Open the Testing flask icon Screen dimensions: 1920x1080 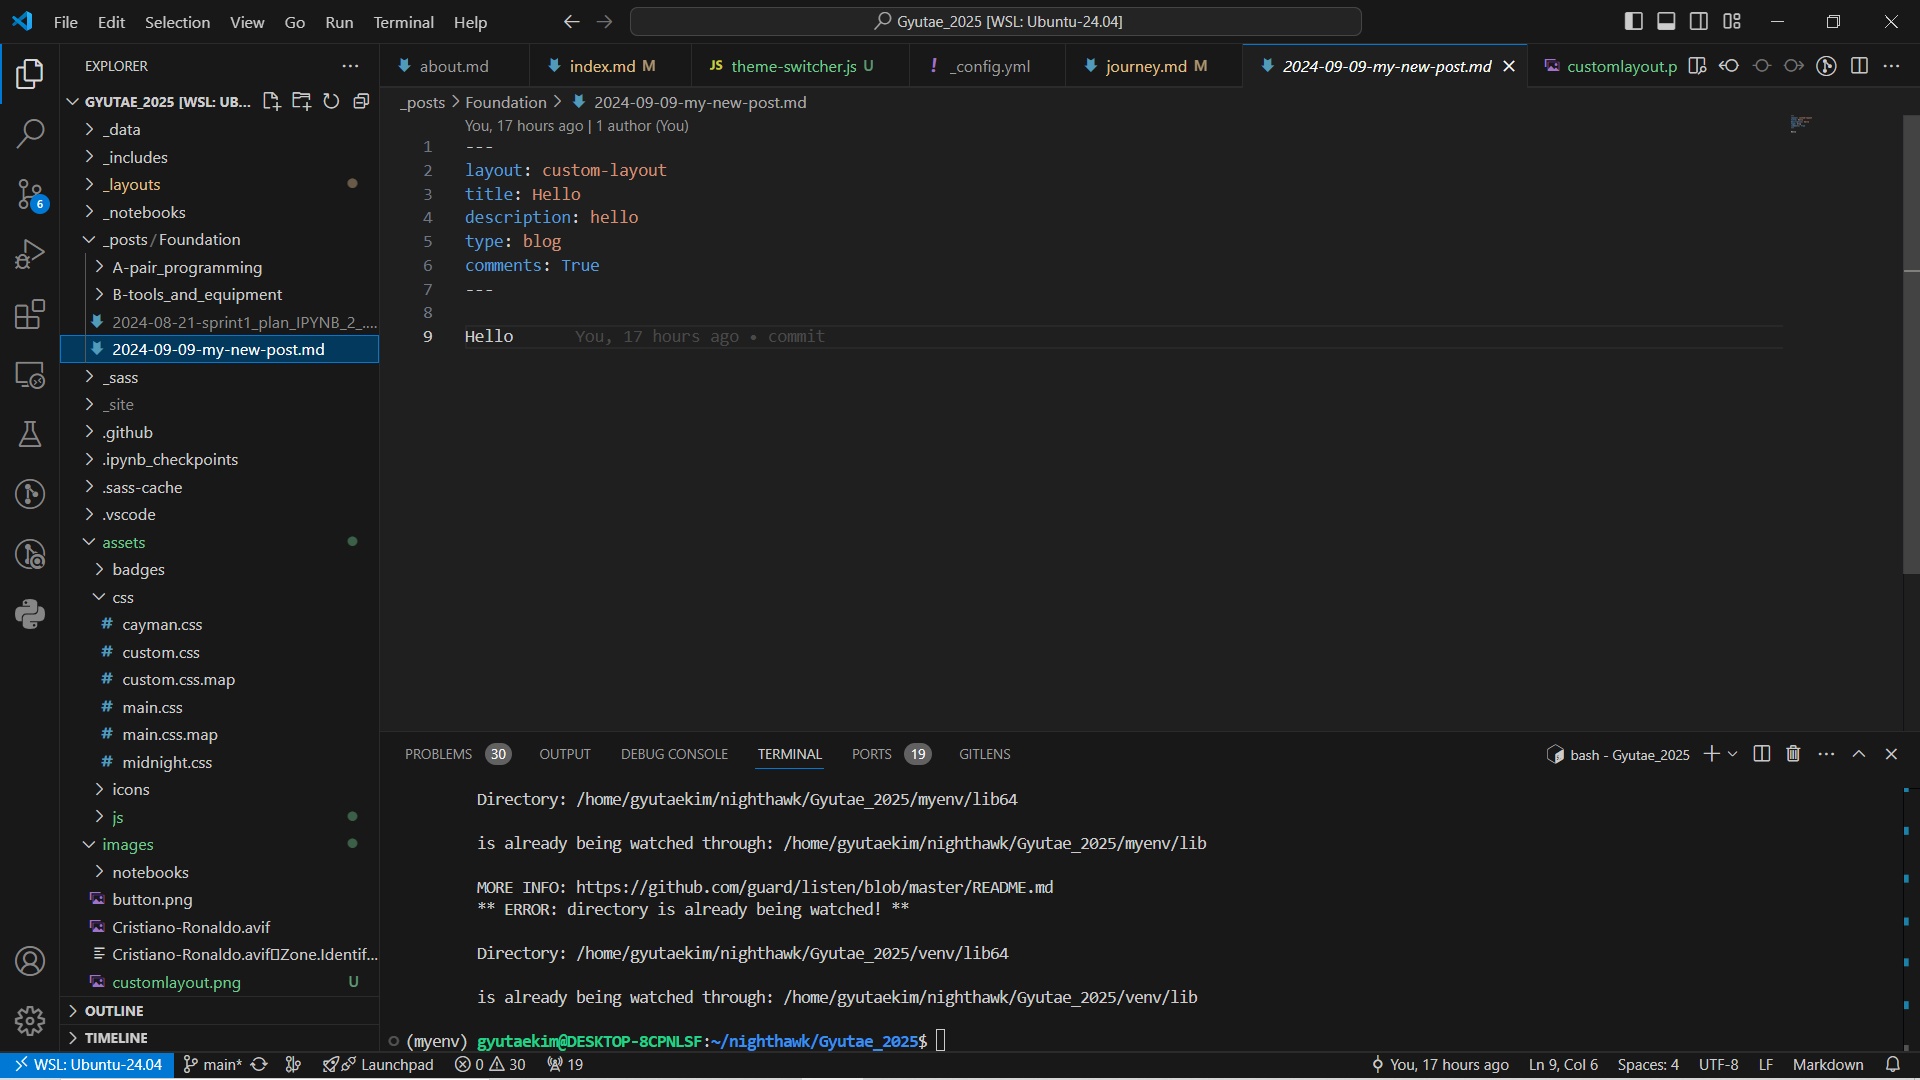(x=30, y=434)
